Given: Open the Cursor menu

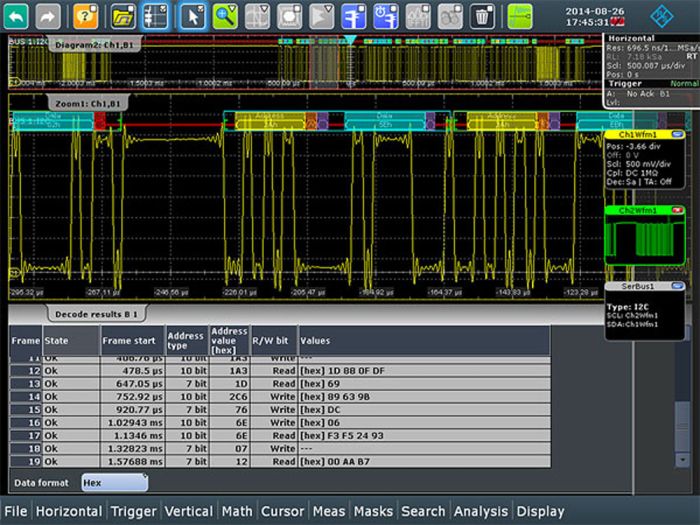Looking at the screenshot, I should point(282,511).
